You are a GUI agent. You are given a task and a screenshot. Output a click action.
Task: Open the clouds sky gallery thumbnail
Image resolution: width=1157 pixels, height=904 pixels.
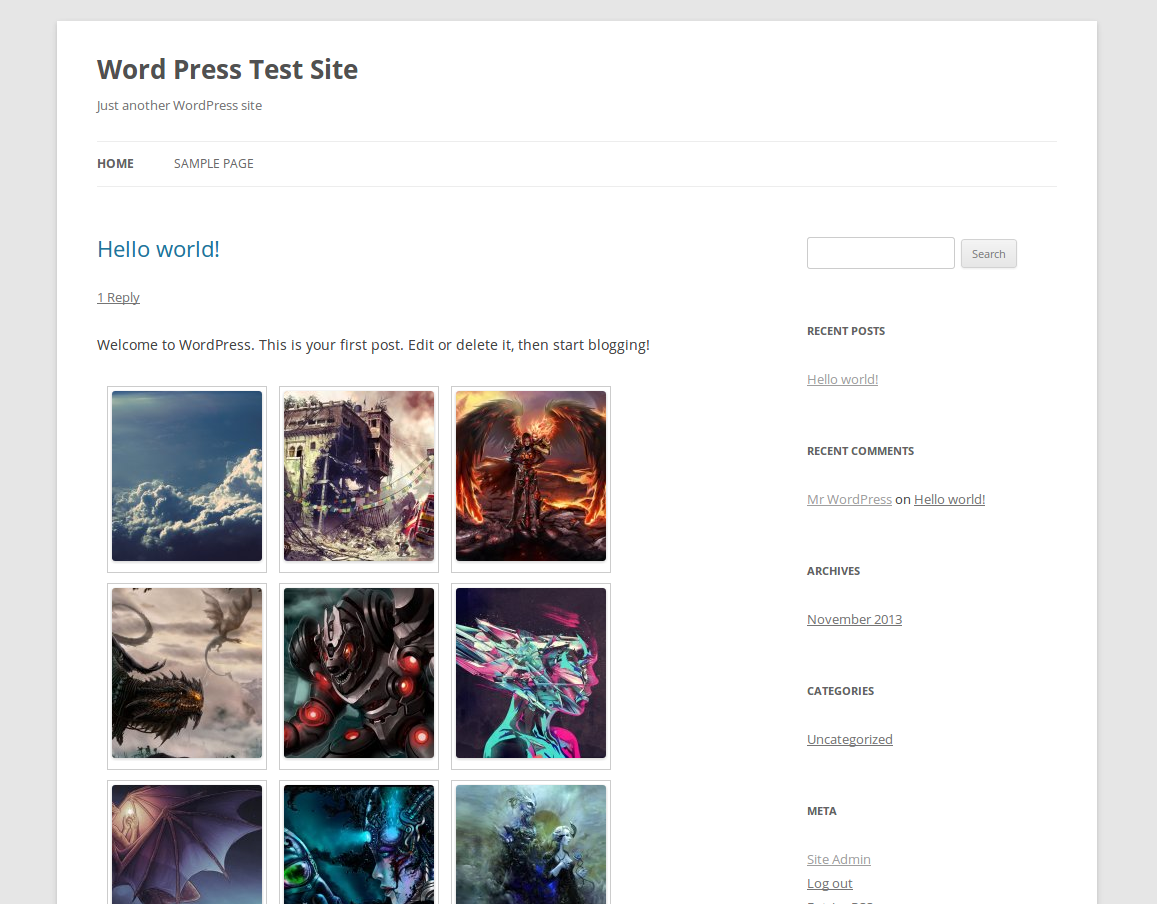[x=187, y=476]
